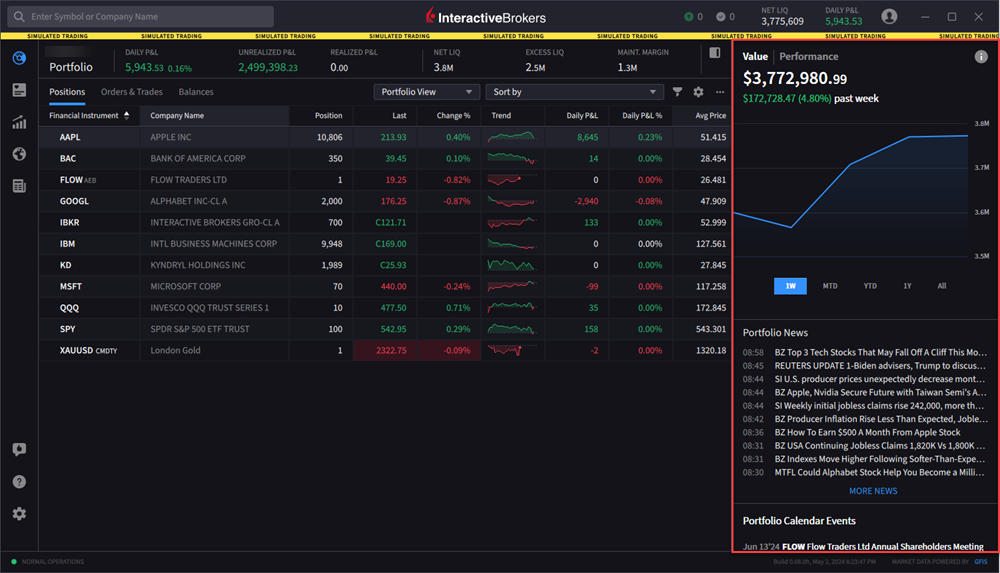Click the GOOGL trend sparkline
This screenshot has height=573, width=1000.
pyautogui.click(x=511, y=201)
